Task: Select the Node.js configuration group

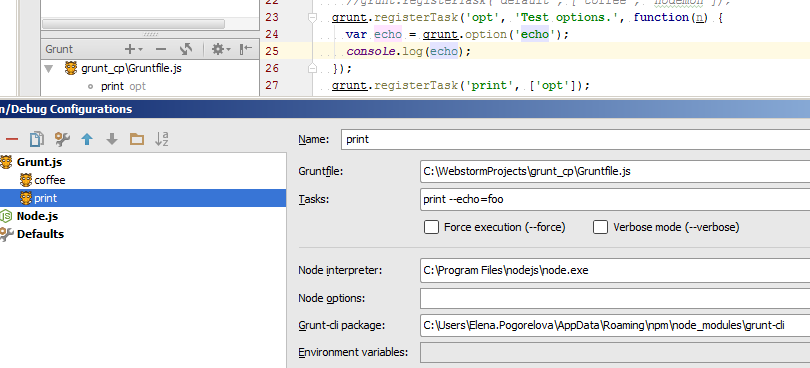Action: [x=37, y=216]
